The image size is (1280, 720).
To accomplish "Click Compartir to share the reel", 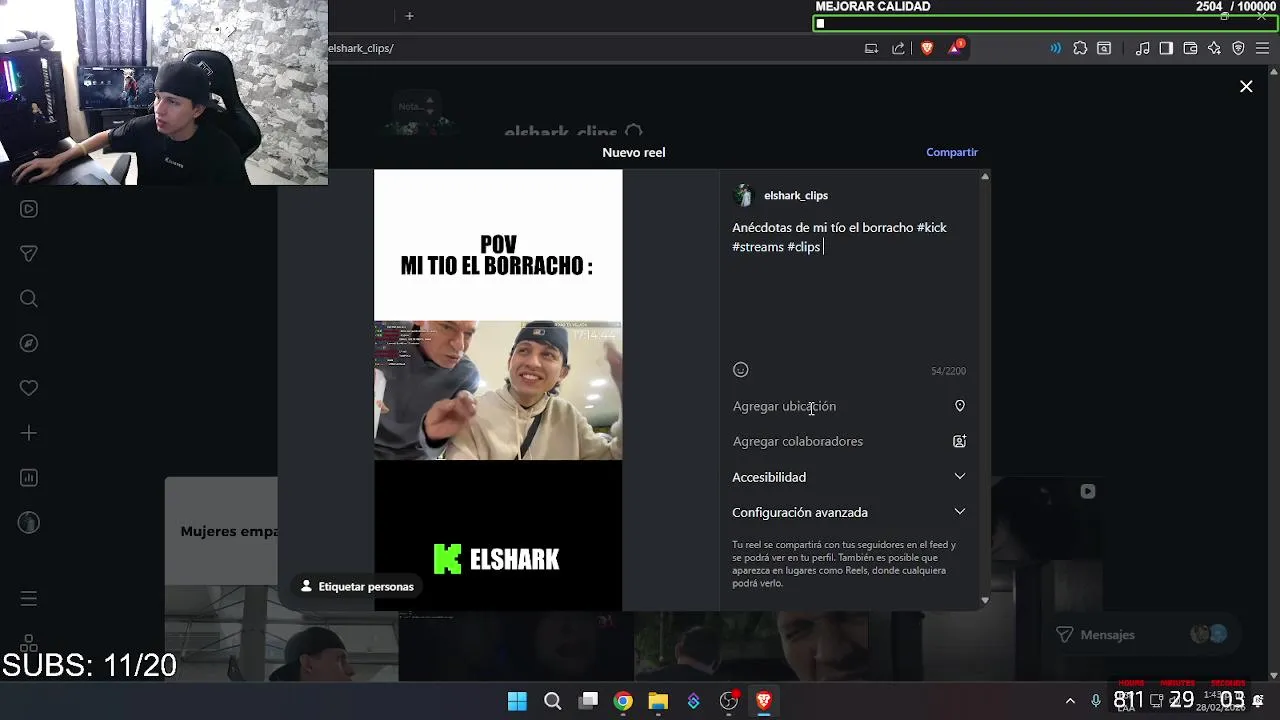I will click(x=952, y=152).
